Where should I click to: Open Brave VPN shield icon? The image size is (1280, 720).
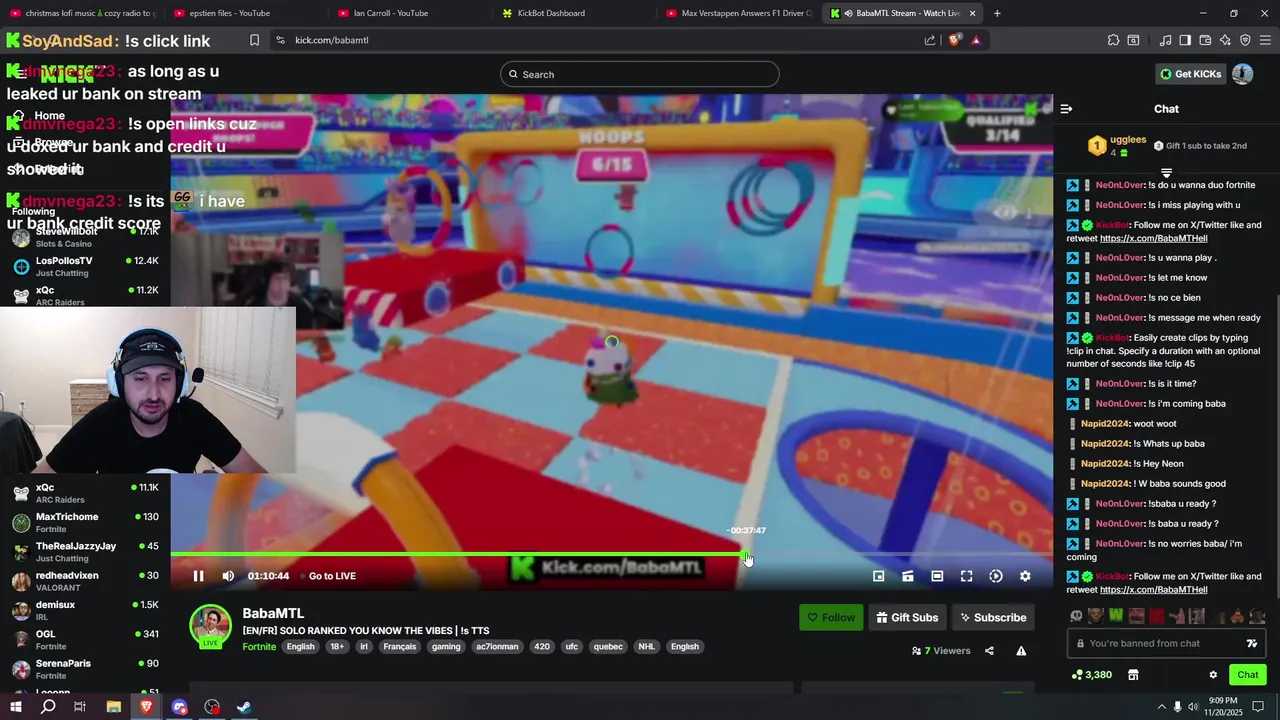pos(1245,40)
